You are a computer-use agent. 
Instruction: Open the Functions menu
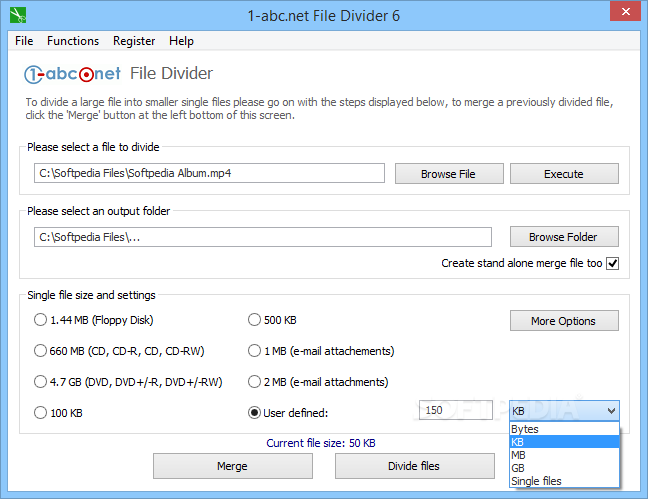(x=73, y=41)
